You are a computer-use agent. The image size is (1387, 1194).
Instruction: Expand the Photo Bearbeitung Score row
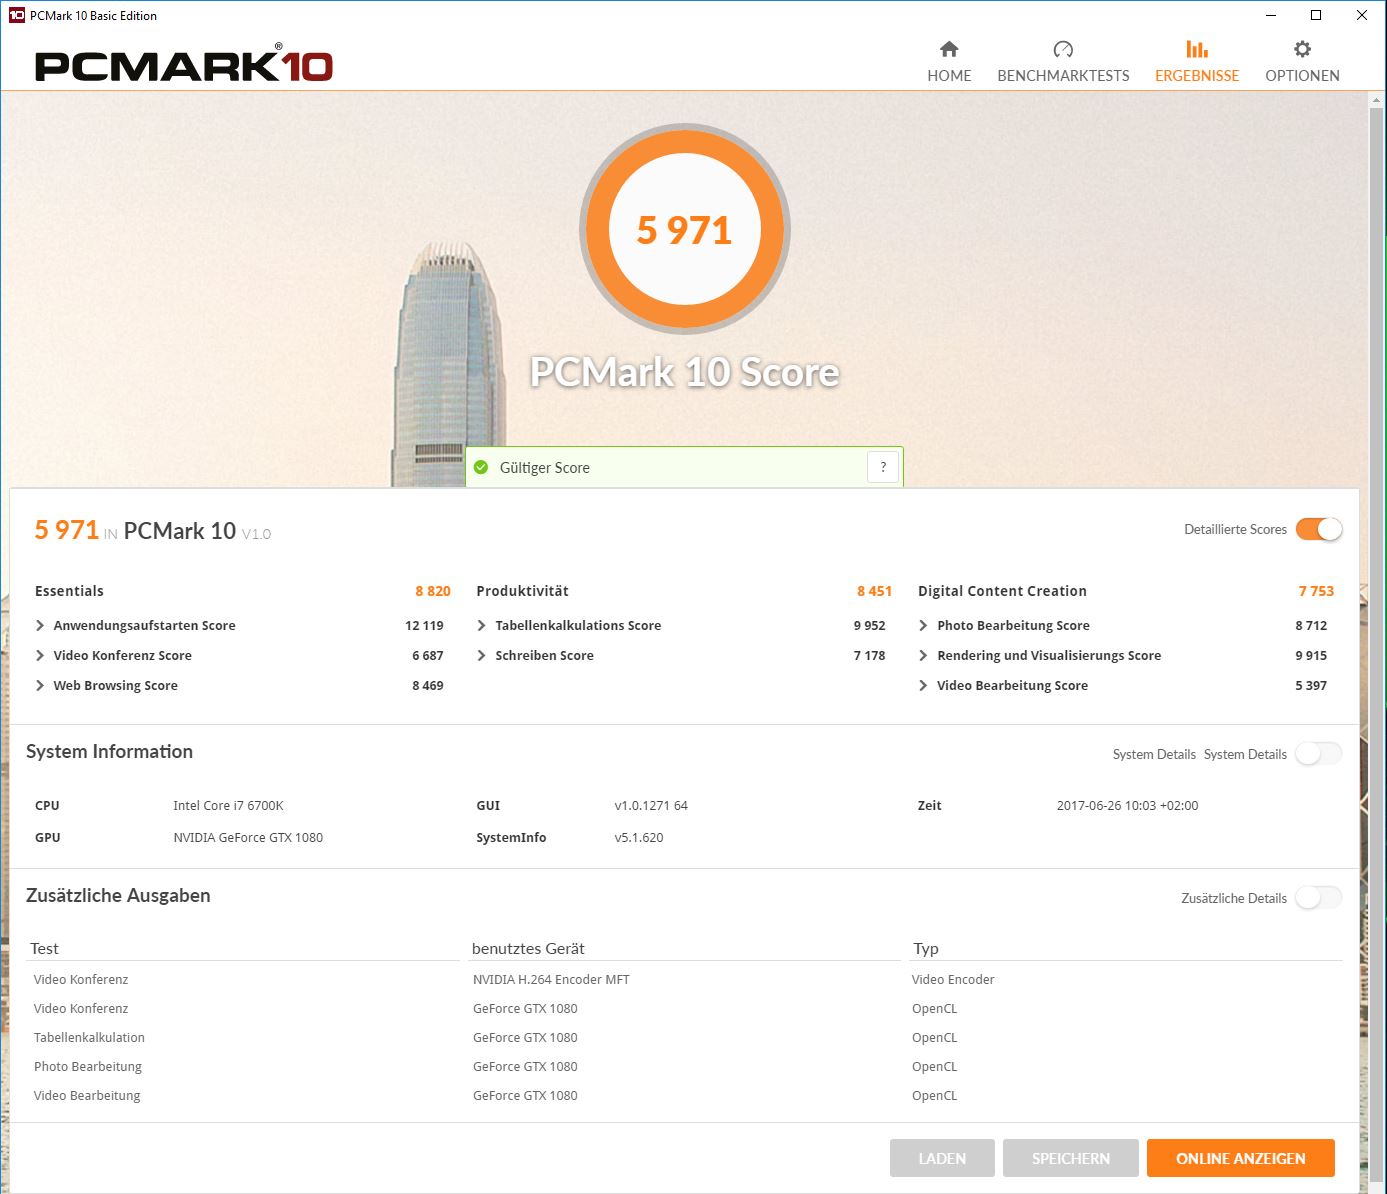tap(923, 625)
